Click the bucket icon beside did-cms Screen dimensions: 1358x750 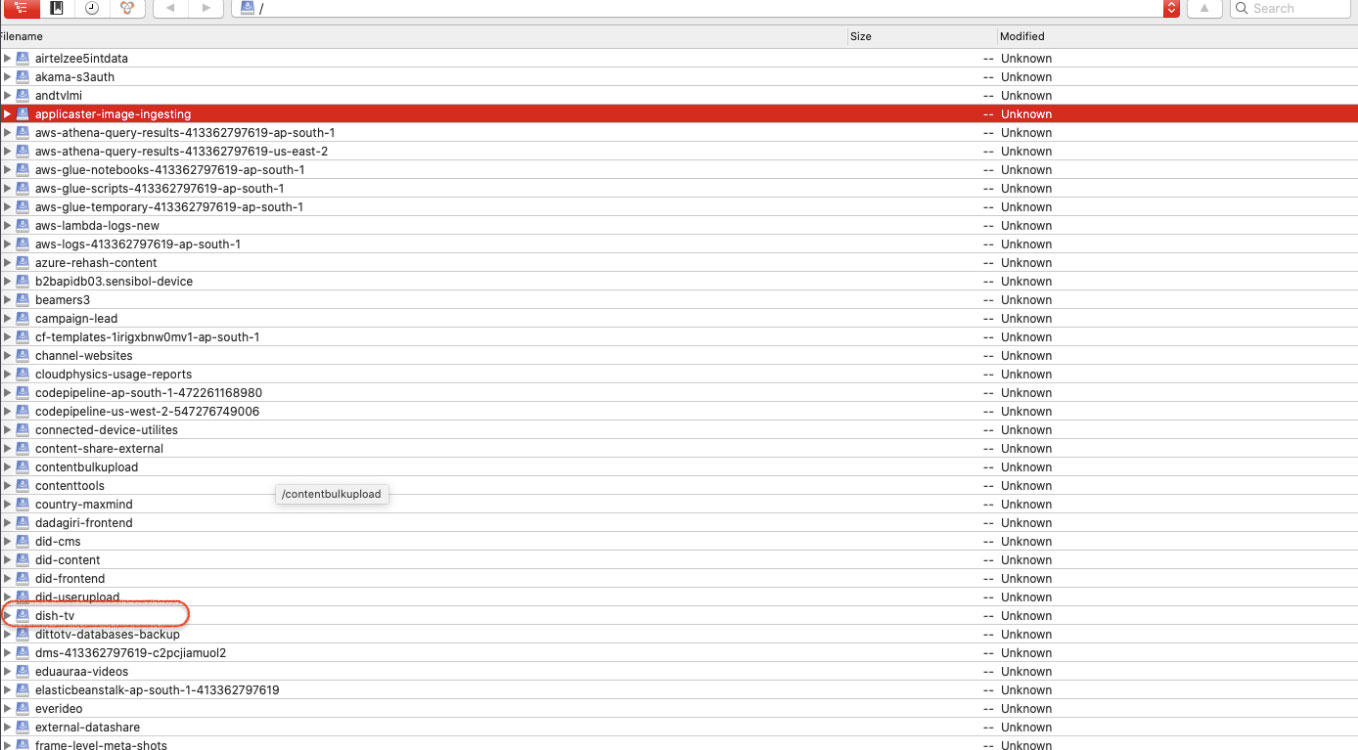(22, 541)
